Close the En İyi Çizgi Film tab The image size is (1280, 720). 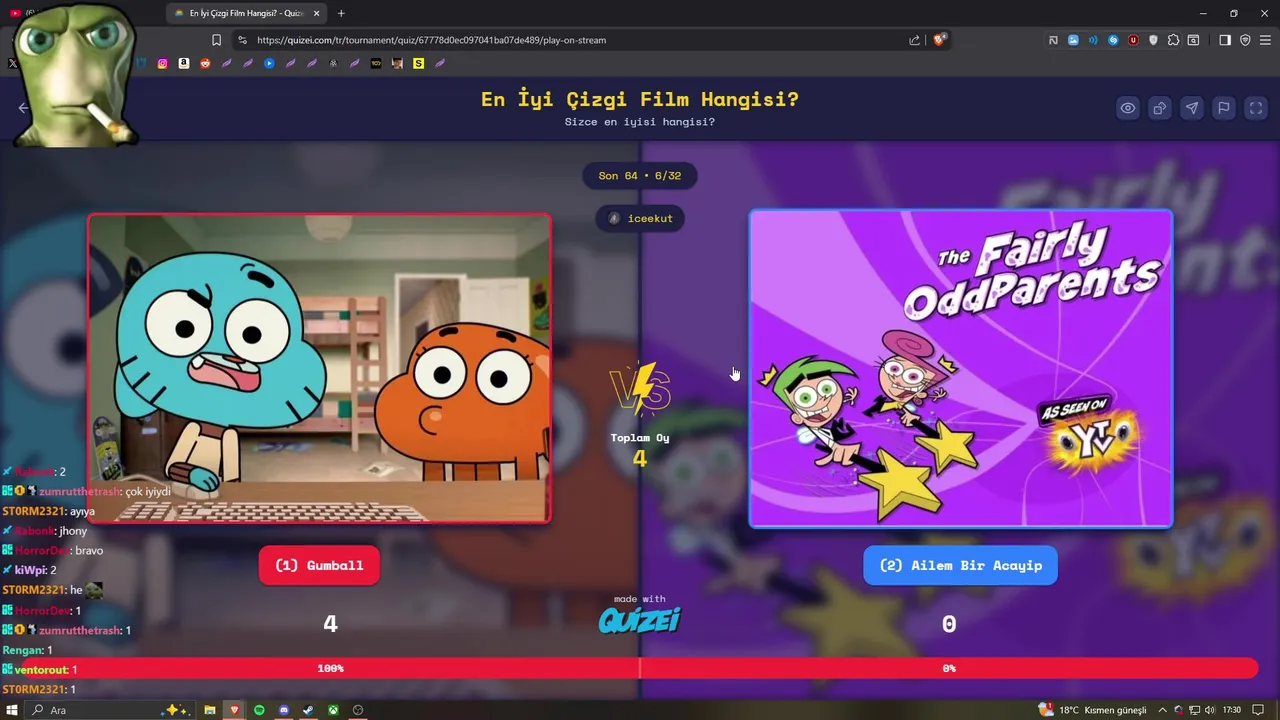click(317, 13)
